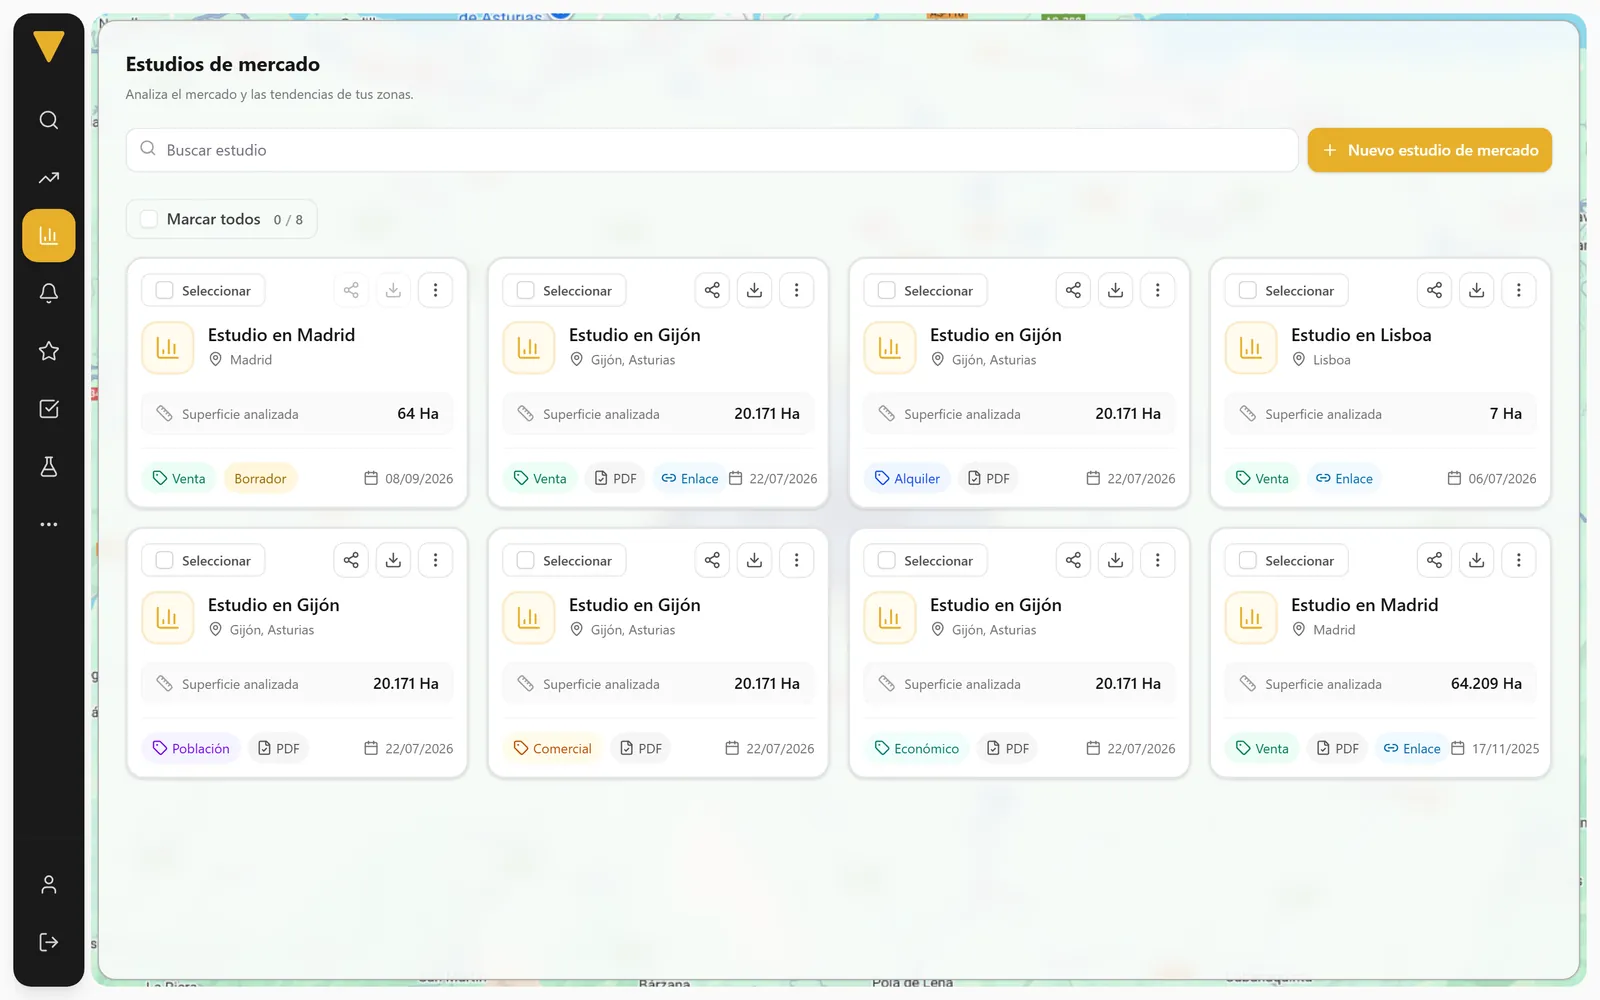
Task: Open three-dot menu on Gijón Económico card
Action: (x=1158, y=560)
